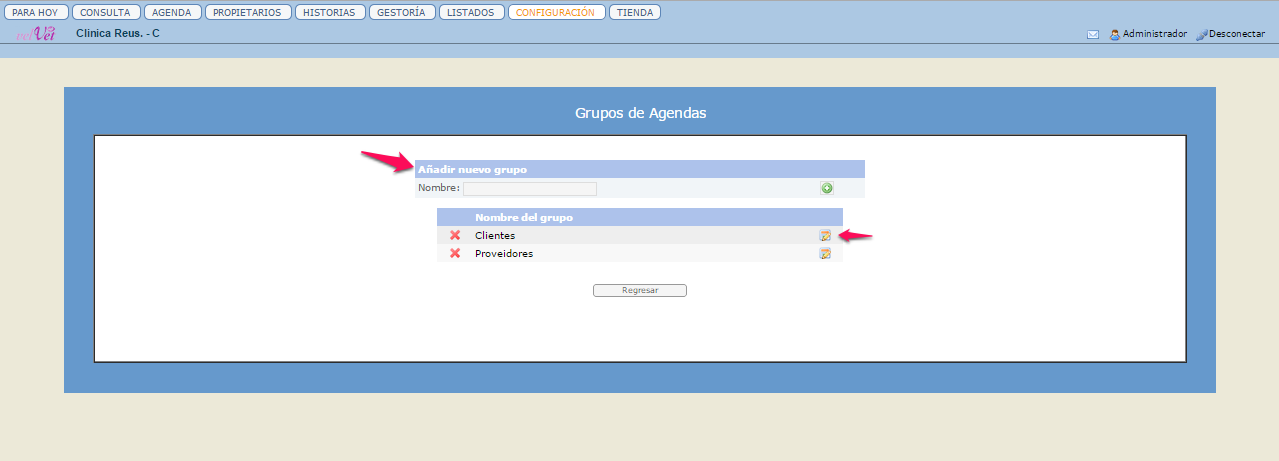Edit the Proveidores group
The height and width of the screenshot is (461, 1279).
pyautogui.click(x=825, y=253)
